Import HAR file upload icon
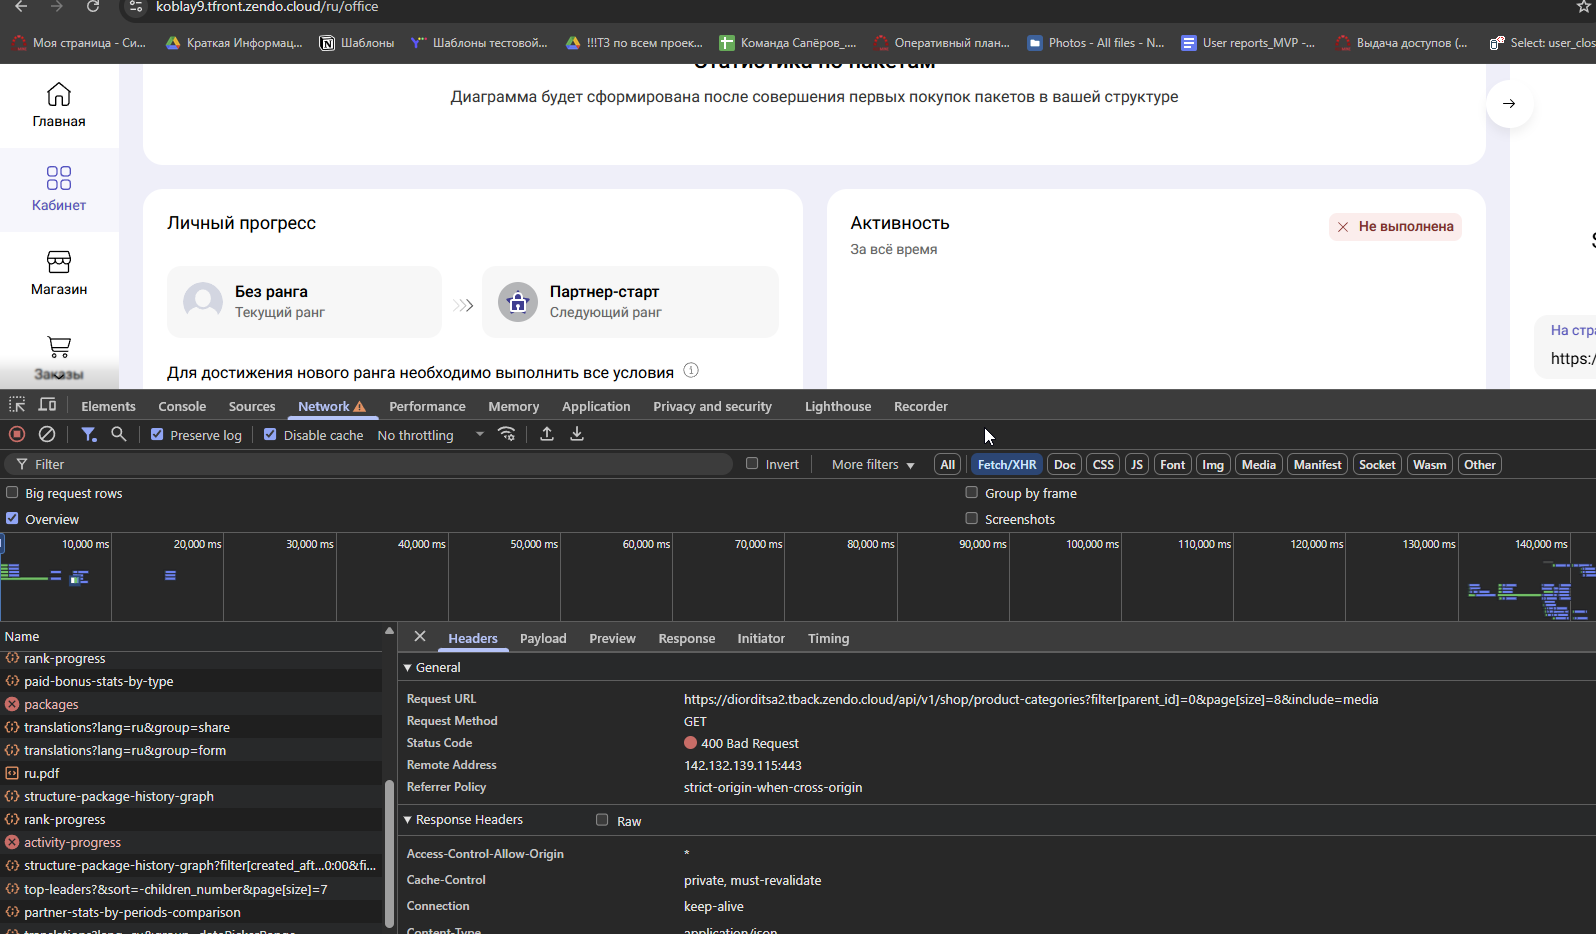The width and height of the screenshot is (1596, 934). pyautogui.click(x=547, y=434)
